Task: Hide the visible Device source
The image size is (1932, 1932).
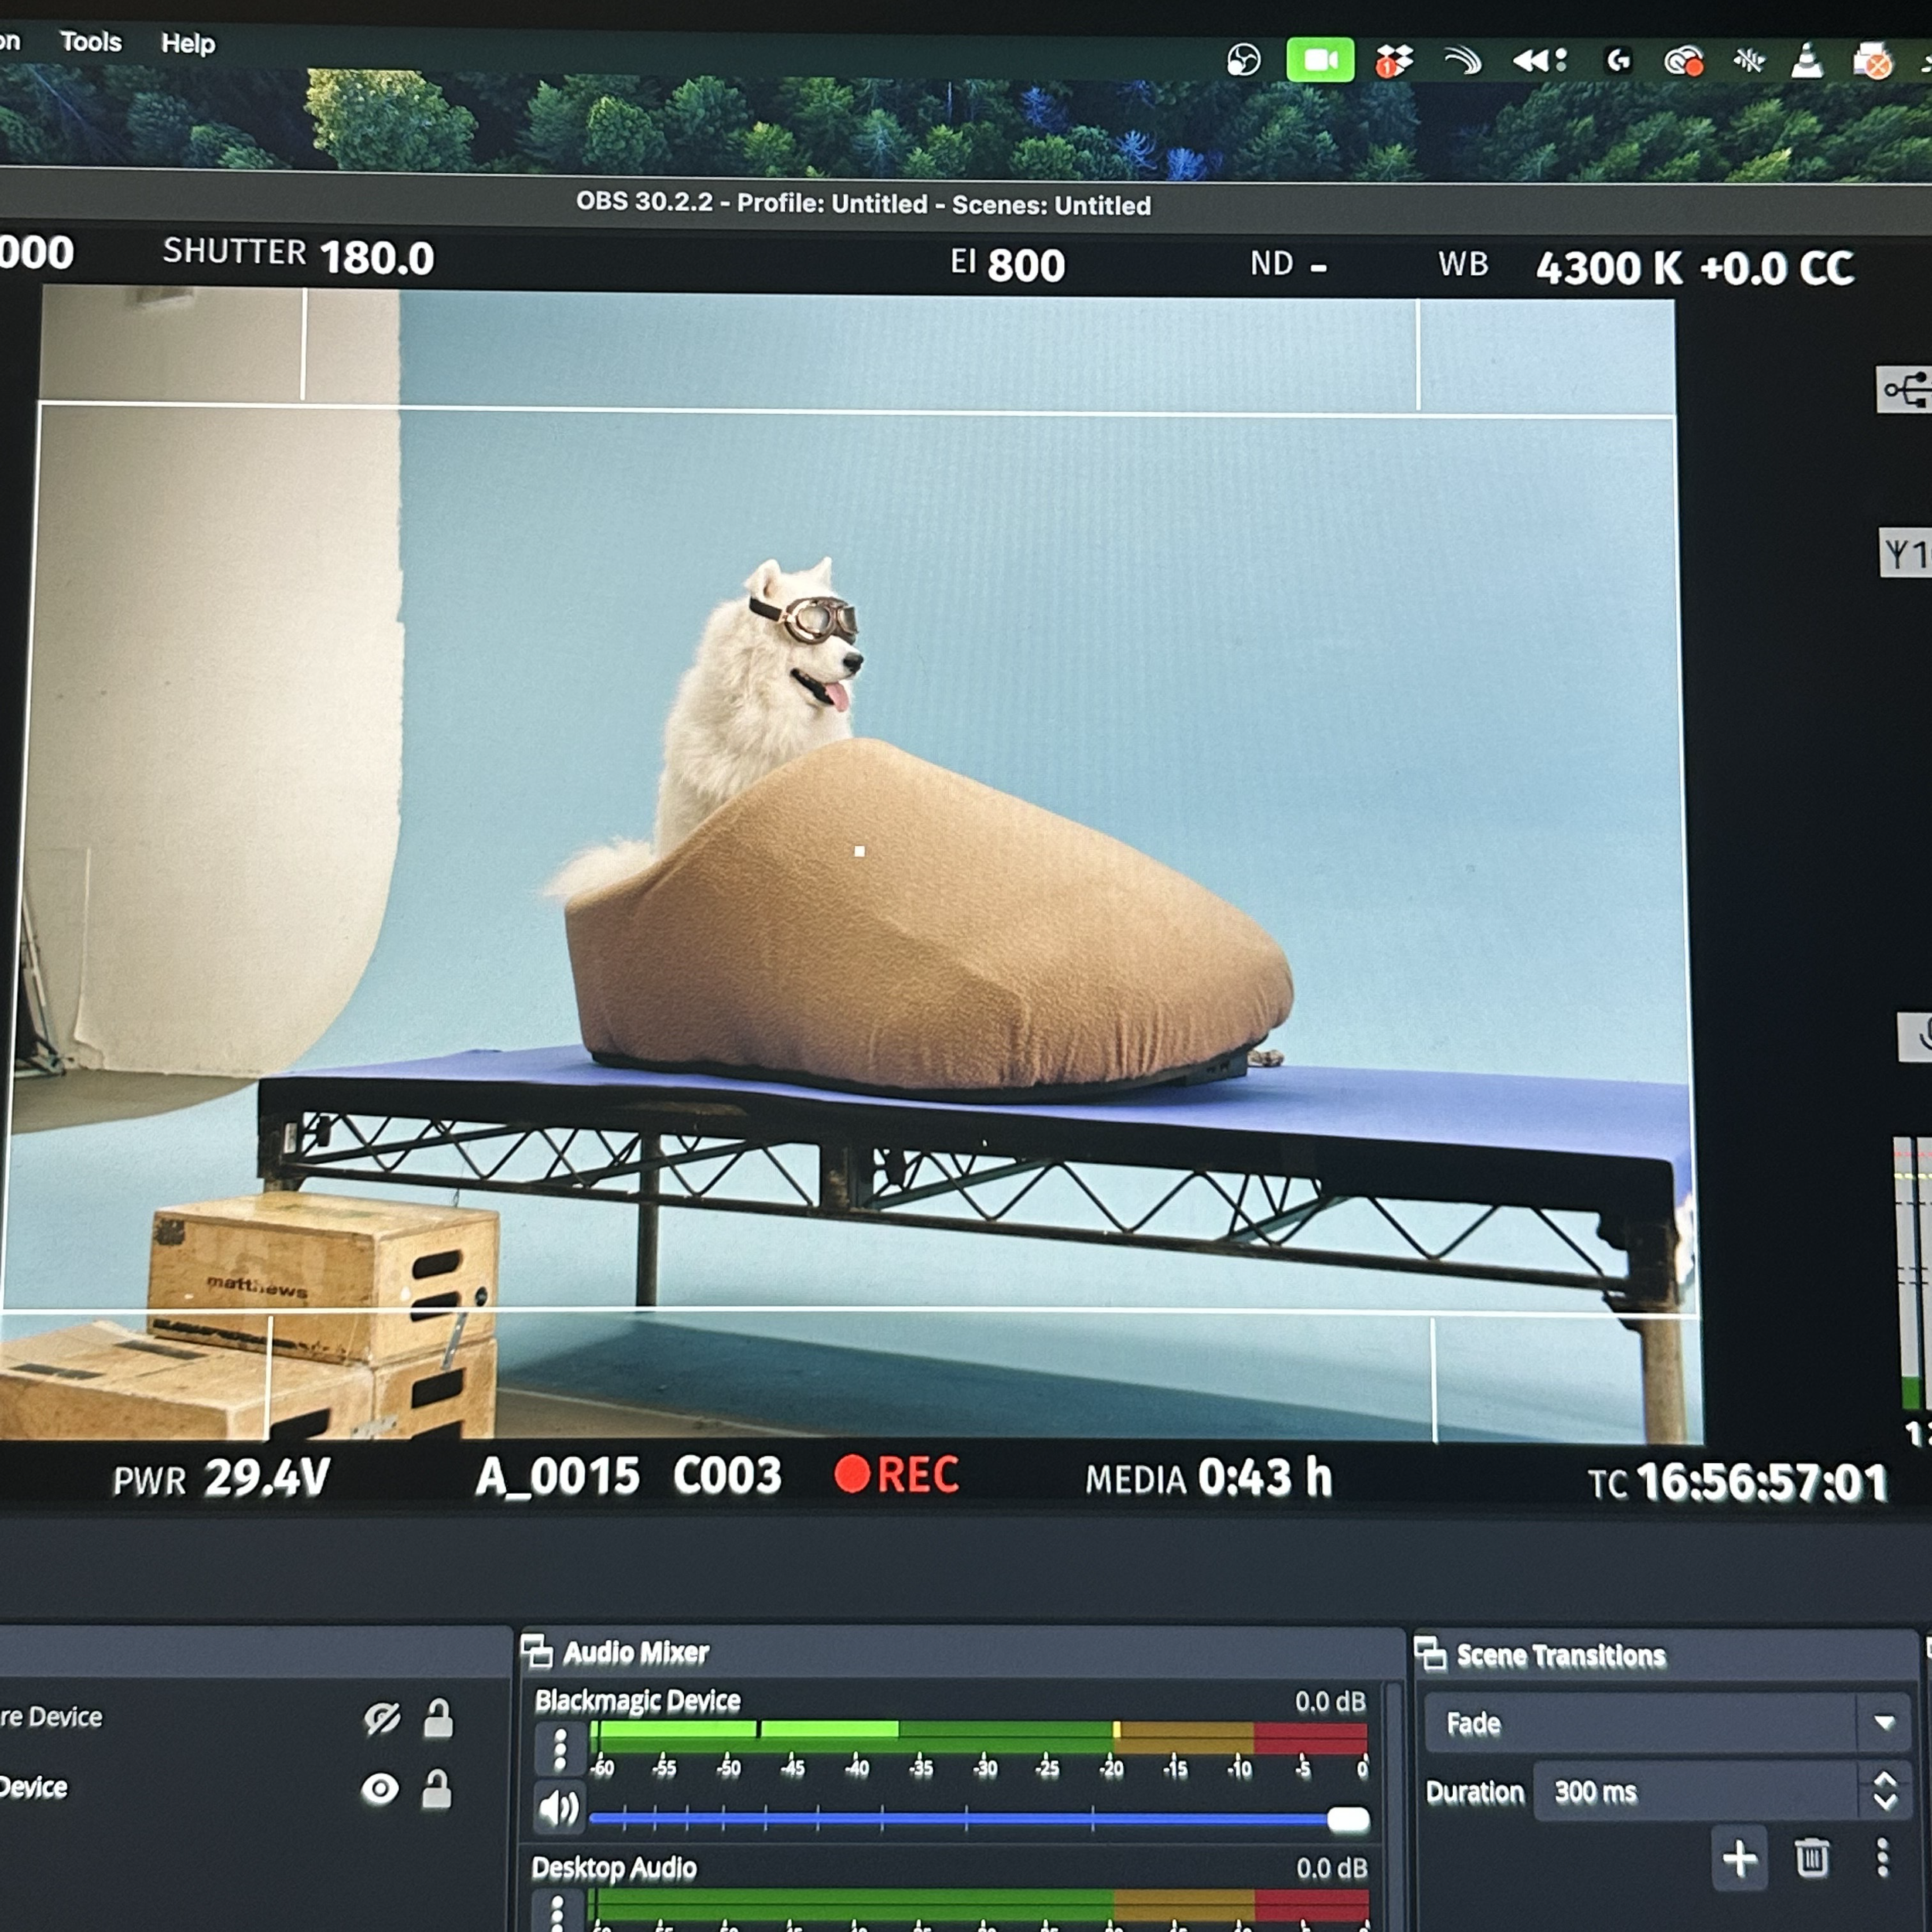Action: point(380,1789)
